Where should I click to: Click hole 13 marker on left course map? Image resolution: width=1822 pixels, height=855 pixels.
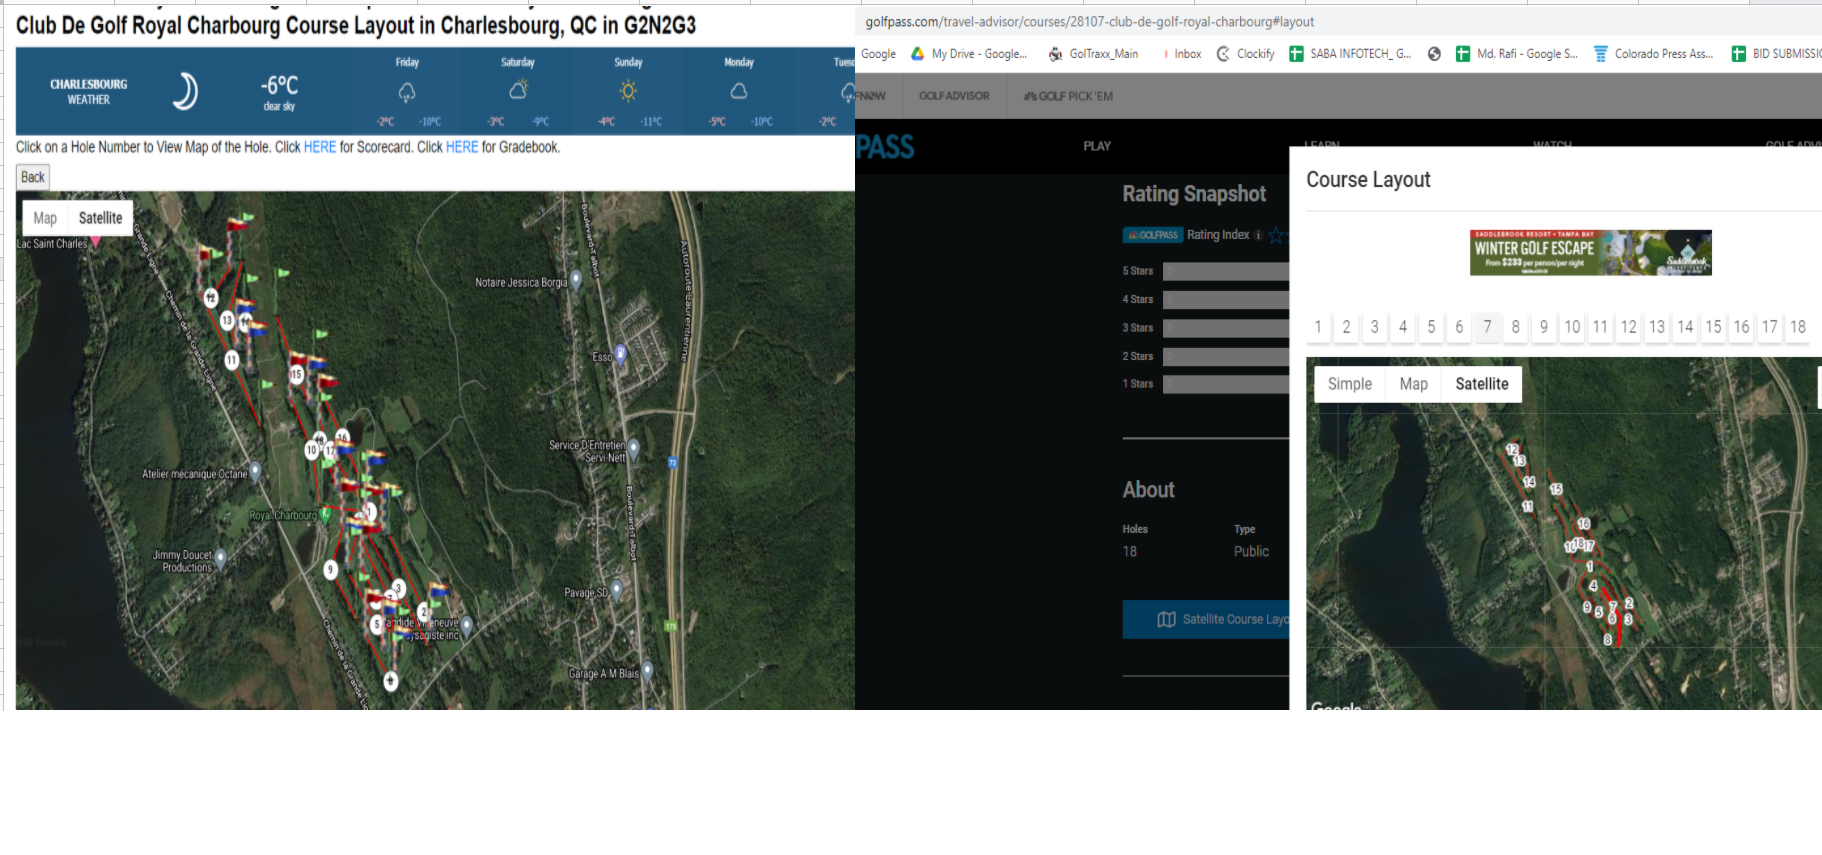pos(227,320)
